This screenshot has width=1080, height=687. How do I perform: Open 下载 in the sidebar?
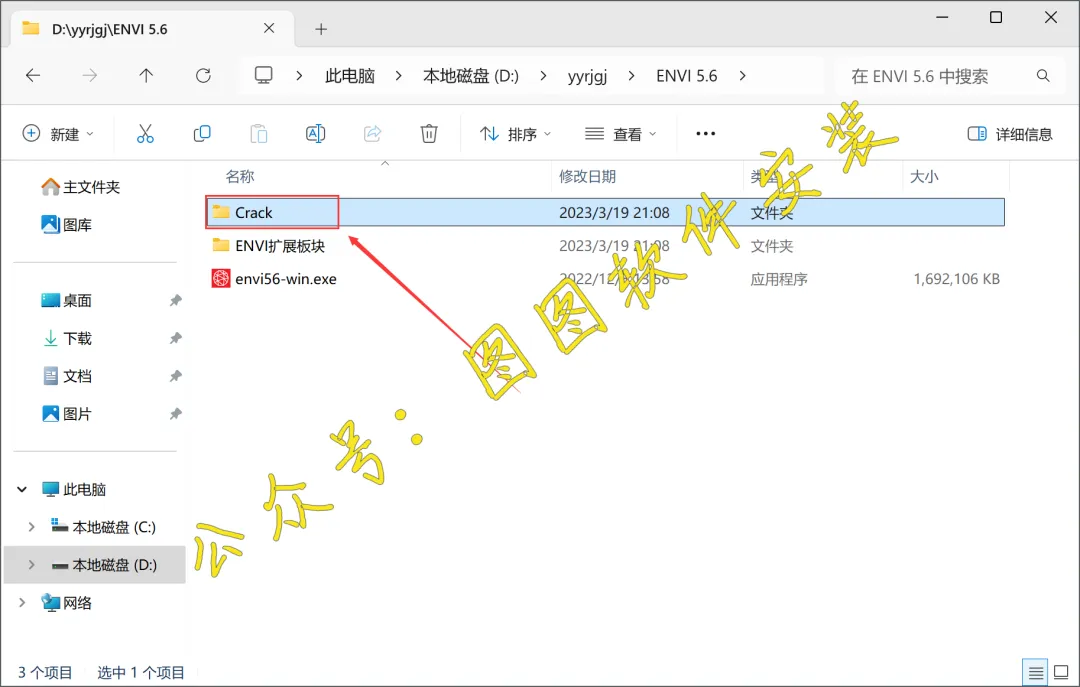click(x=67, y=338)
